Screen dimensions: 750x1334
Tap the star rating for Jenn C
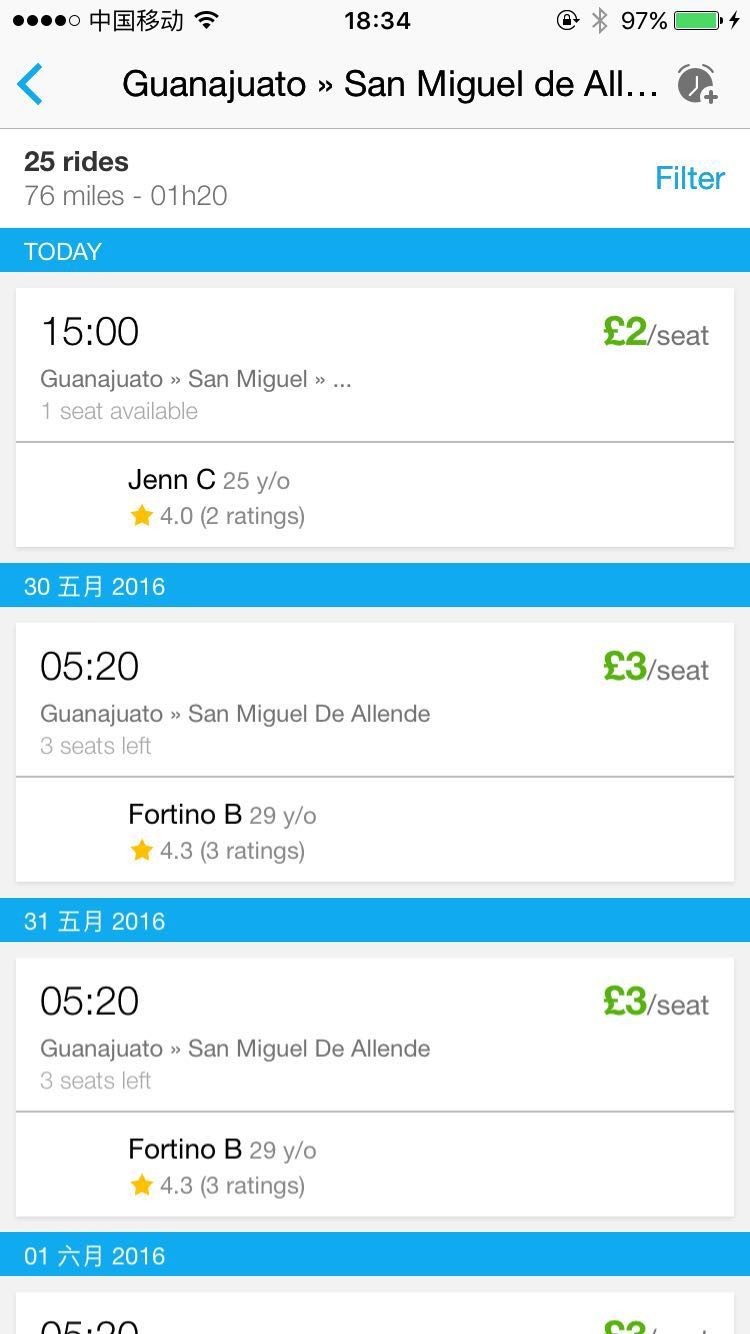pos(142,516)
